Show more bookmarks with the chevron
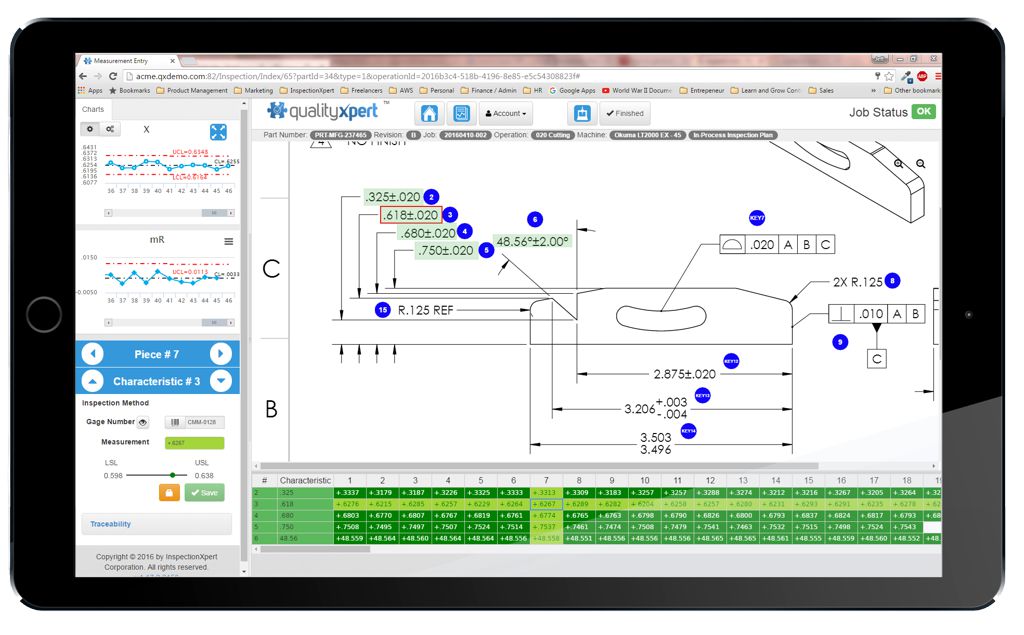Viewport: 1024px width, 635px height. 873,91
